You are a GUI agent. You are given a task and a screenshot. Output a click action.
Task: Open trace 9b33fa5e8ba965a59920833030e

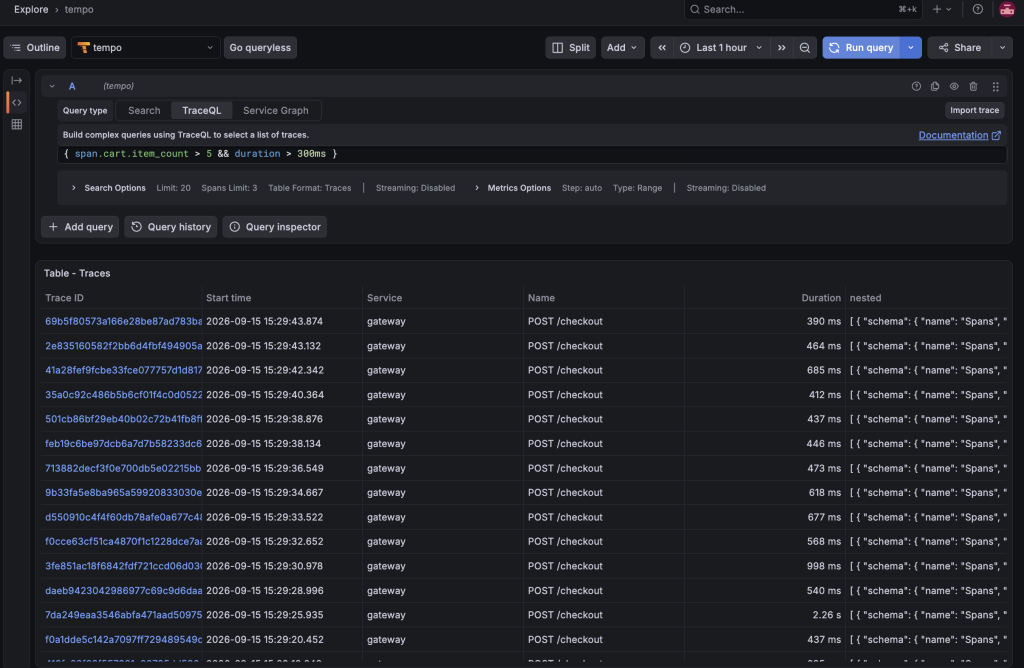pyautogui.click(x=123, y=493)
